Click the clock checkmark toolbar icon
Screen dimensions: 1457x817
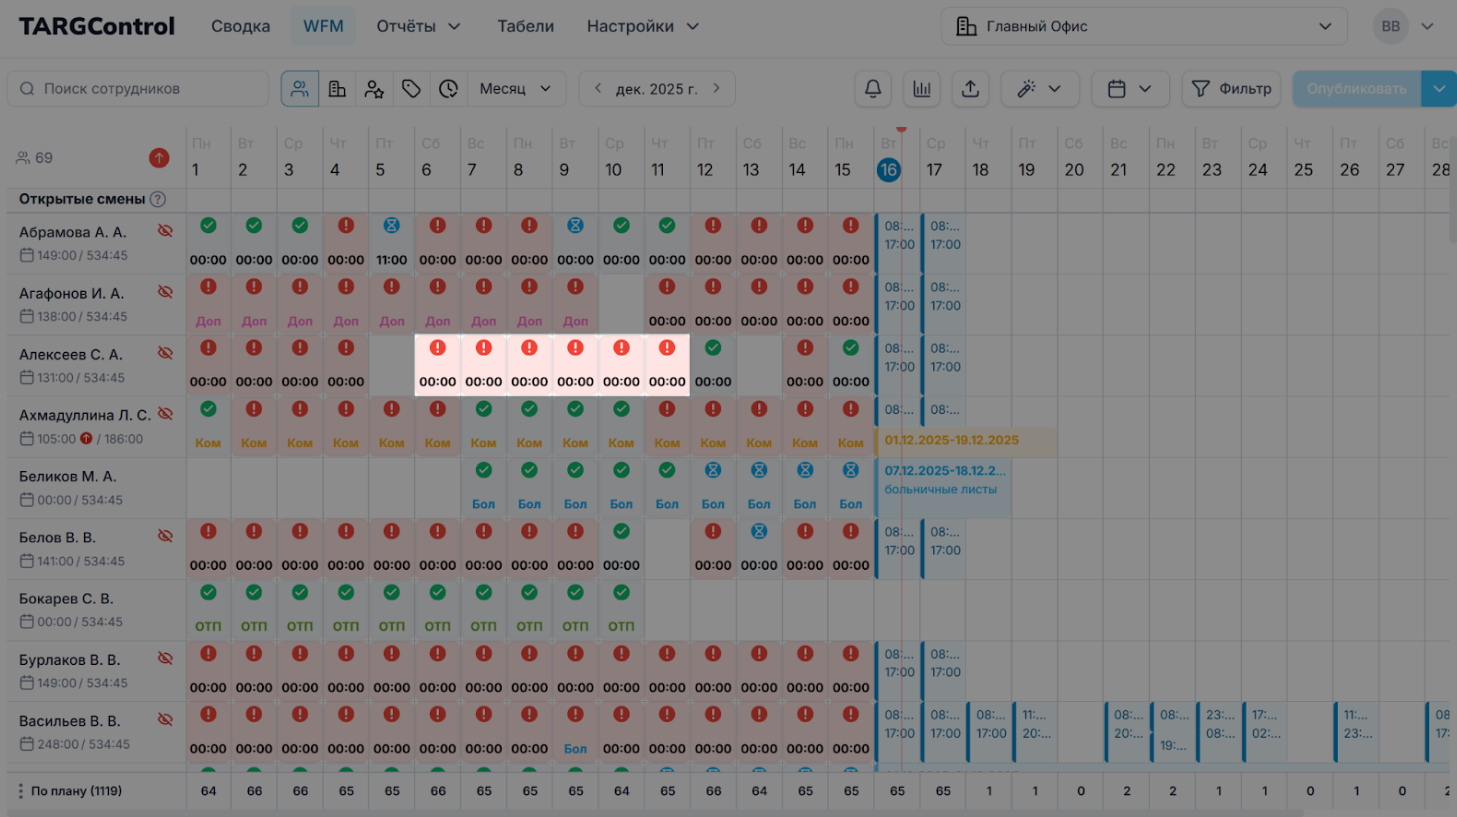point(448,89)
